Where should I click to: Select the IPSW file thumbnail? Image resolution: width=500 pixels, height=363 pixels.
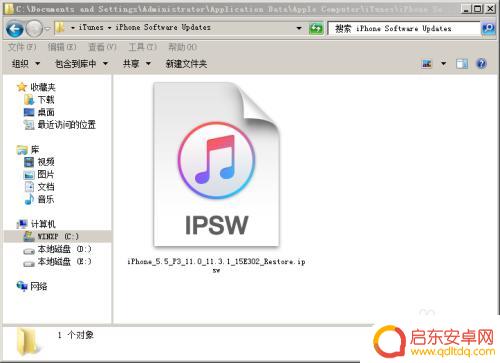(216, 164)
